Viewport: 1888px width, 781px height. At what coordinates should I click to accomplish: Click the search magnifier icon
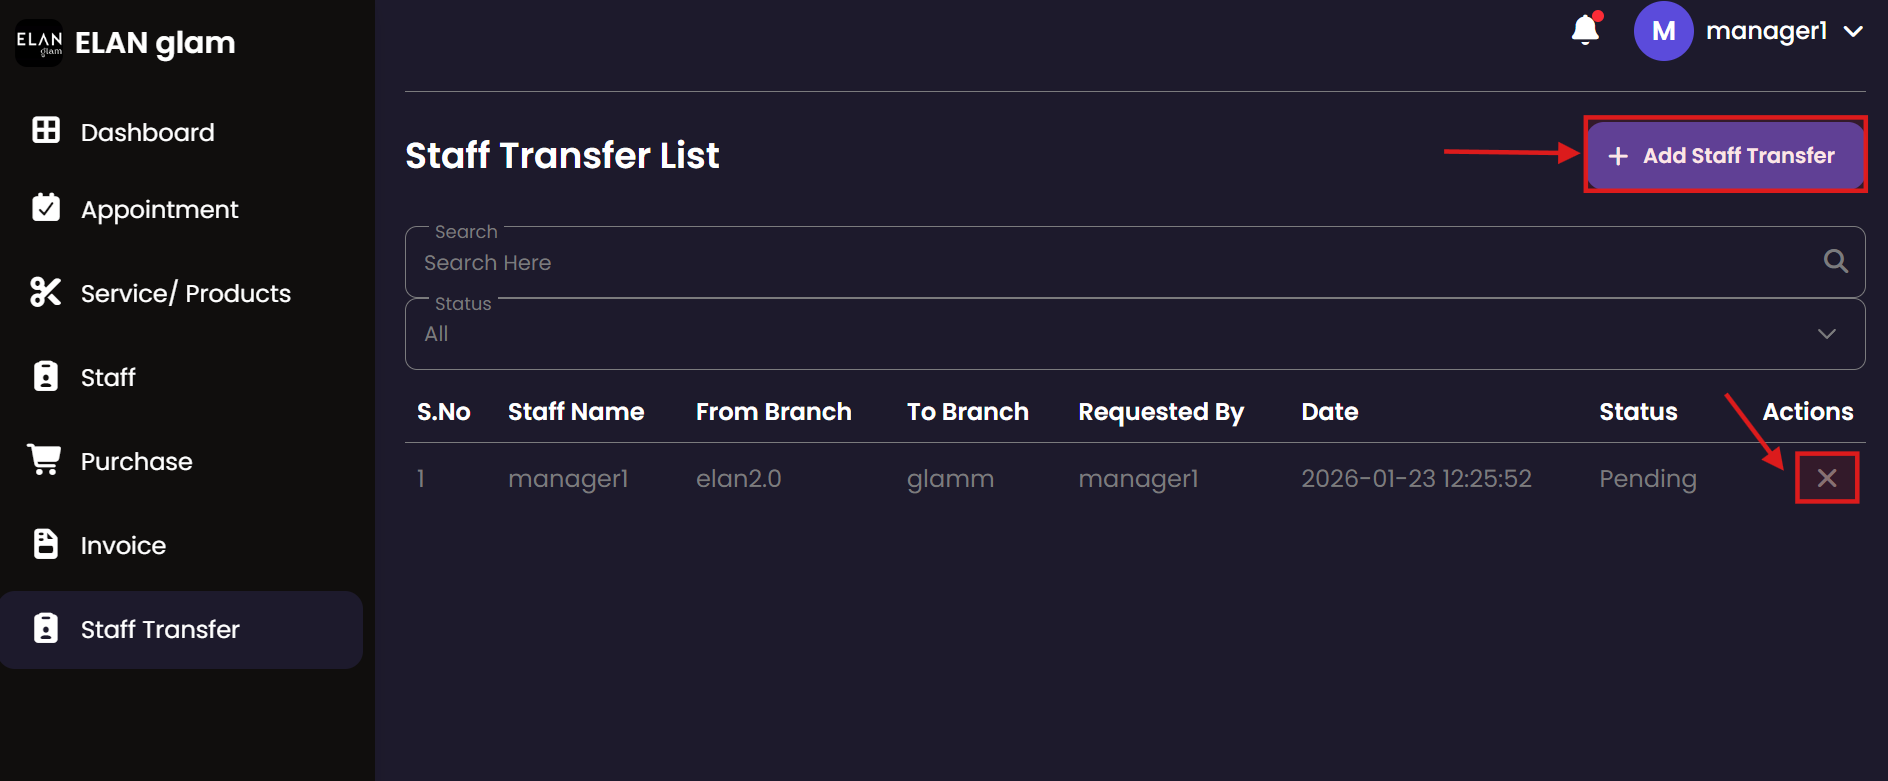pyautogui.click(x=1835, y=262)
